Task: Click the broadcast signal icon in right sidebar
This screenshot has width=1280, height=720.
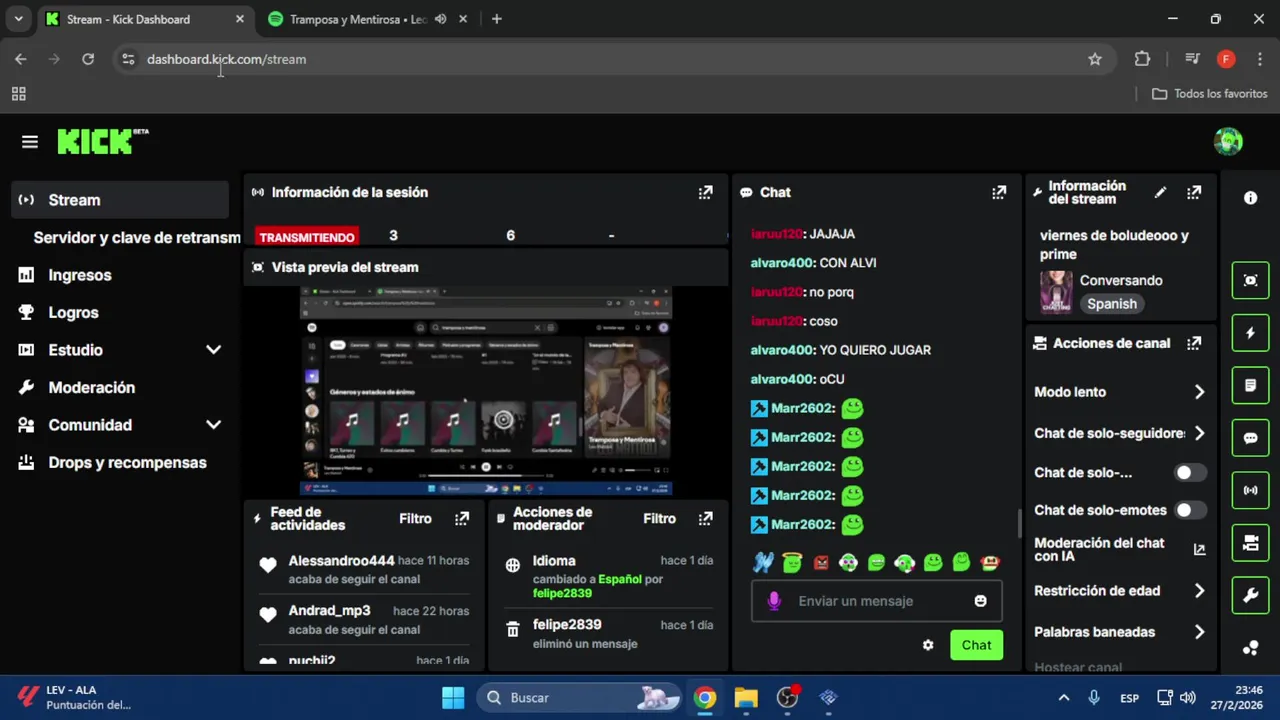Action: [1250, 491]
